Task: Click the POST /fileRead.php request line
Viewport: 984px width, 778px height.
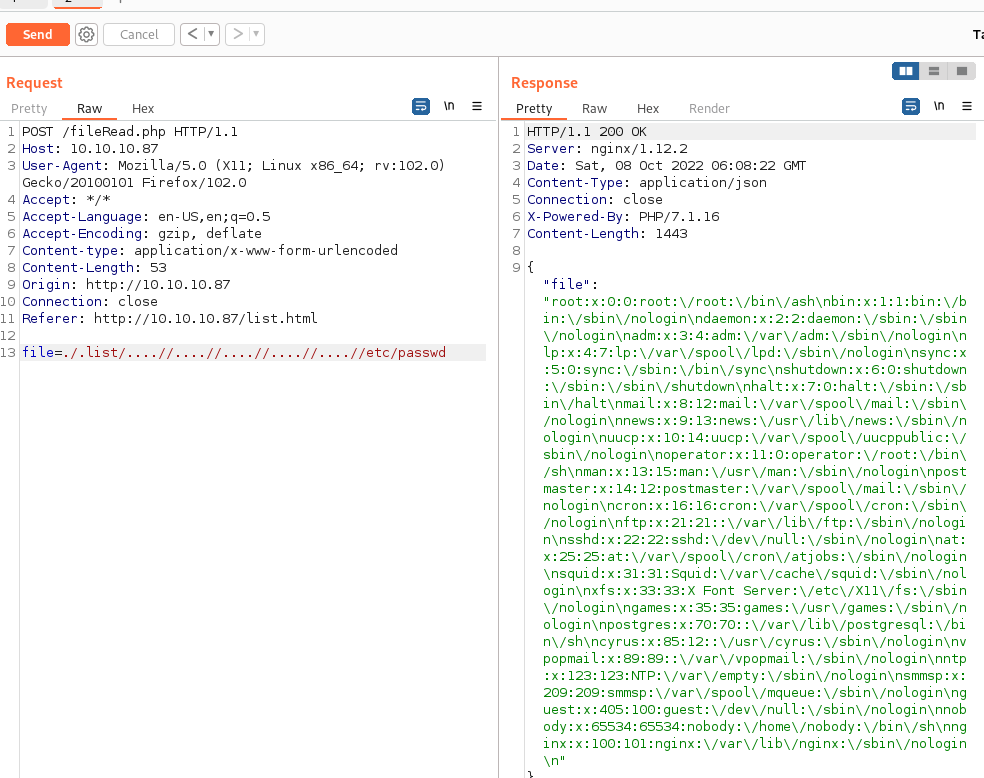Action: (x=130, y=132)
